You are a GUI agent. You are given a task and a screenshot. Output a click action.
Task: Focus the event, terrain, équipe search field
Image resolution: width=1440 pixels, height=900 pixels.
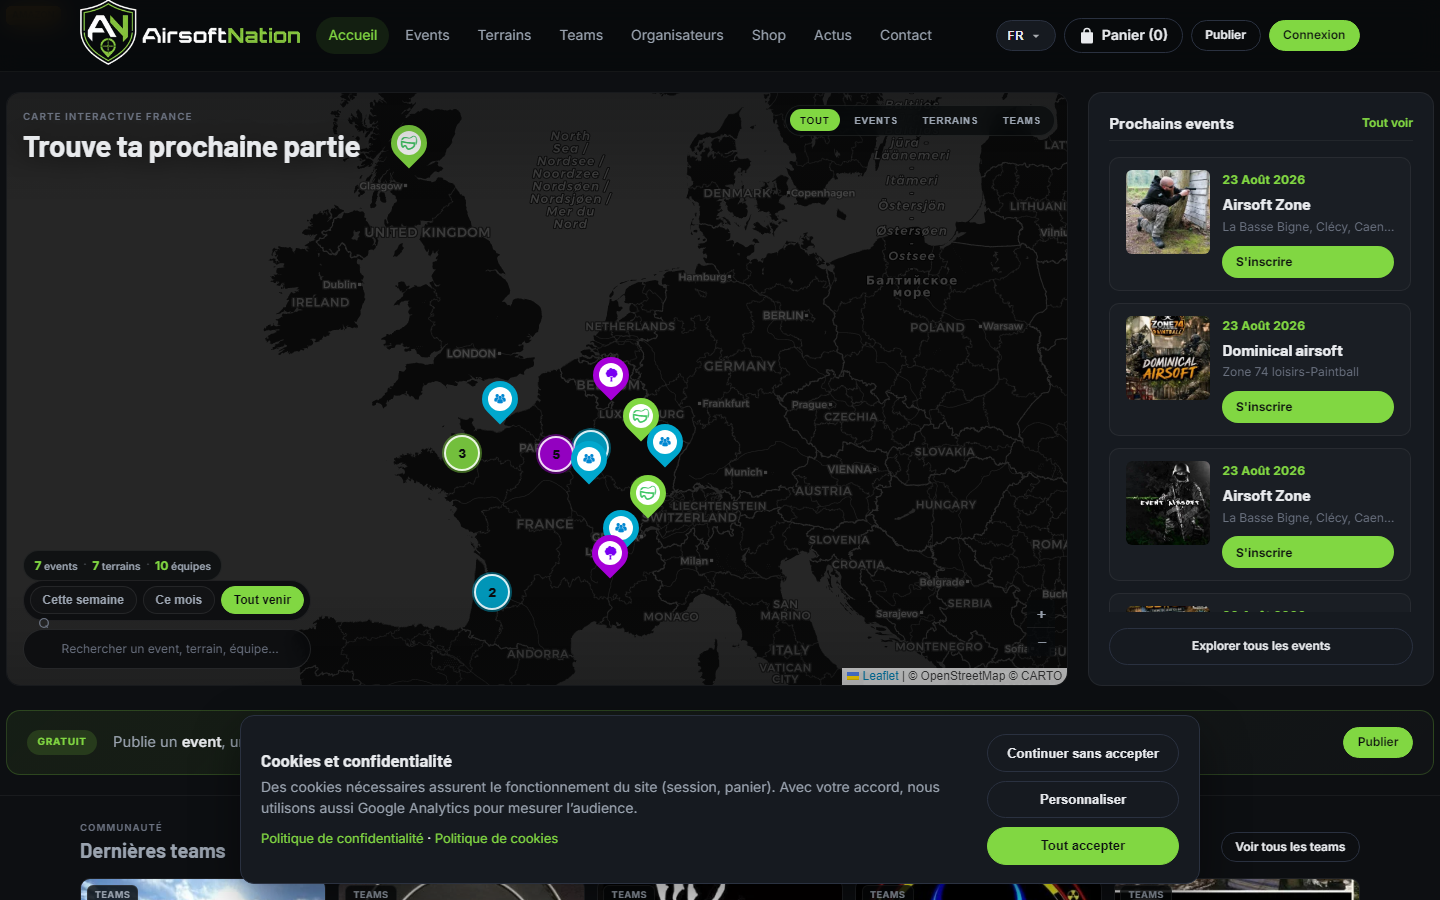pos(167,649)
